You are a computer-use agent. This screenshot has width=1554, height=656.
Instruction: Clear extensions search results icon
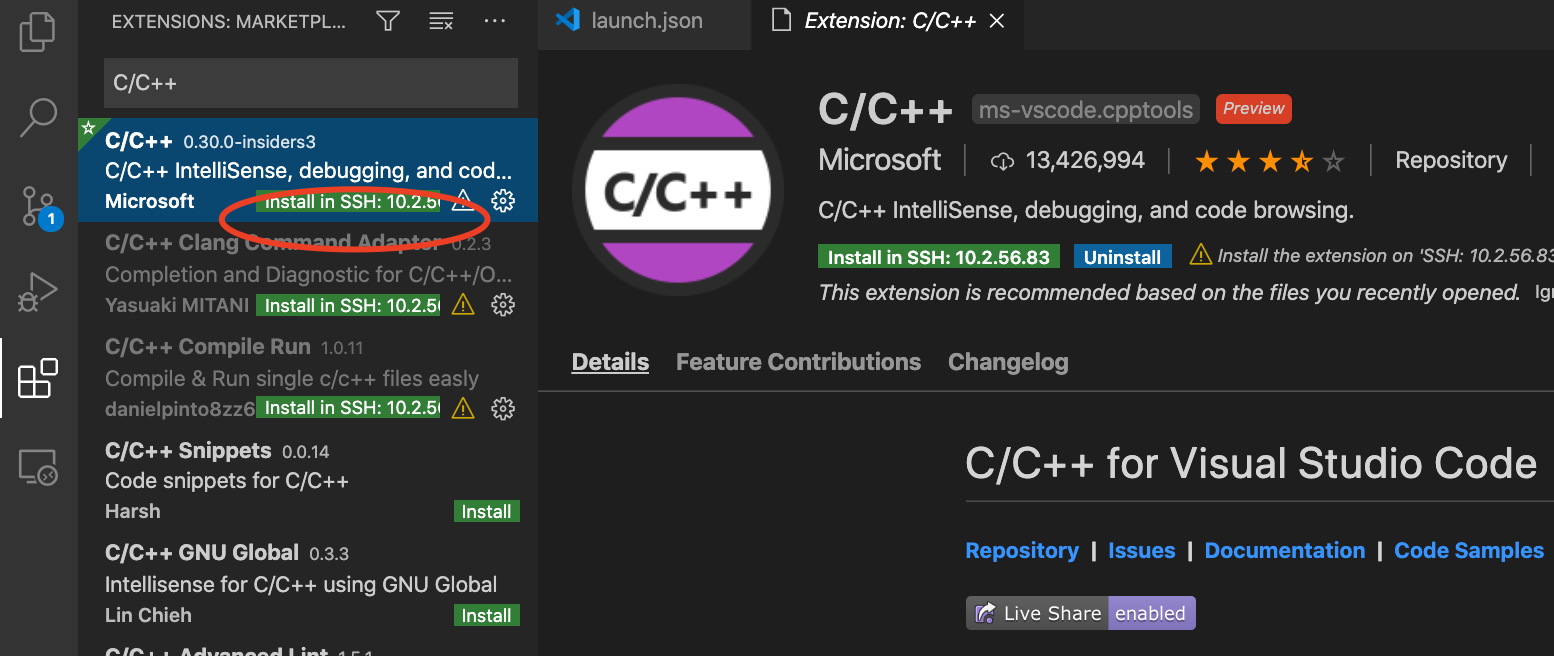click(441, 21)
